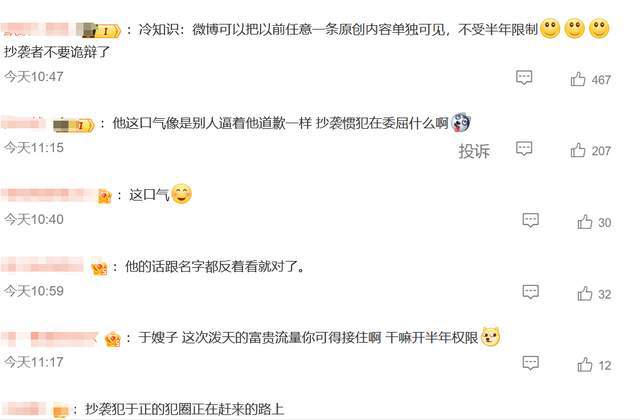Open profile of first commenter's blurred username
Image resolution: width=640 pixels, height=420 pixels.
41,29
